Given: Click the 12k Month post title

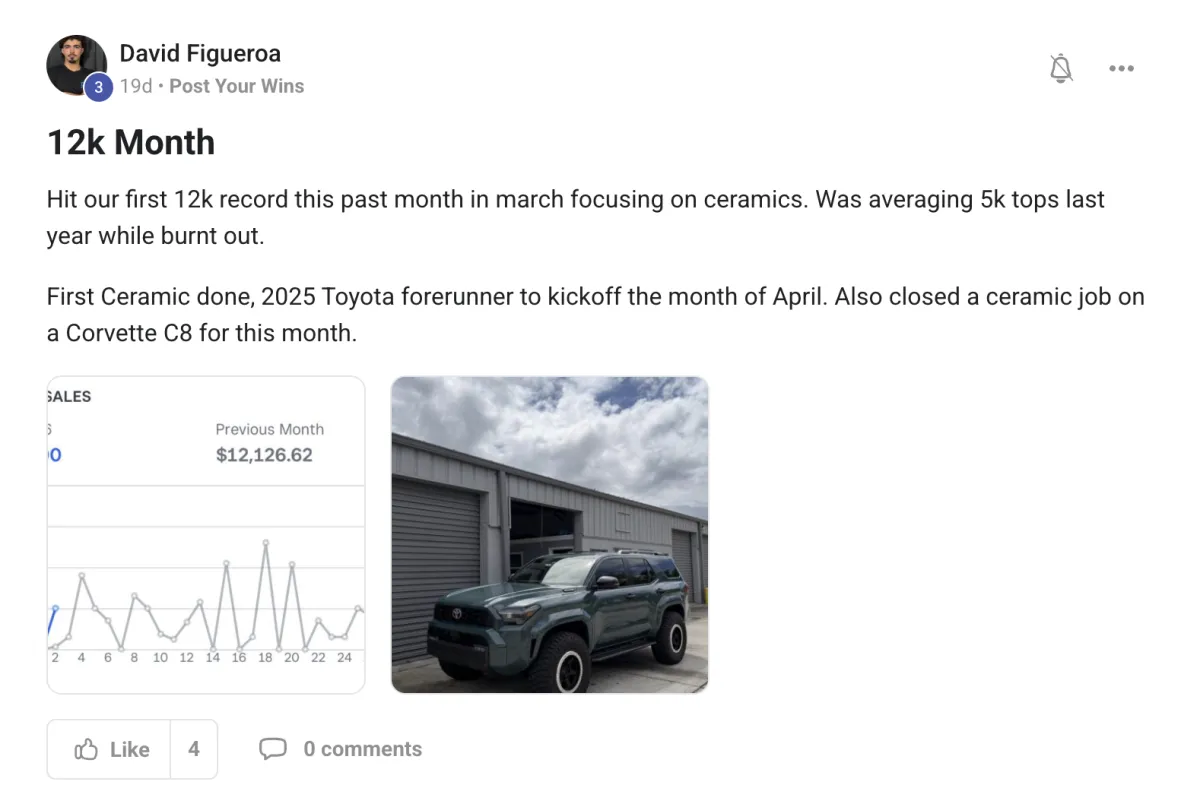Looking at the screenshot, I should point(131,142).
